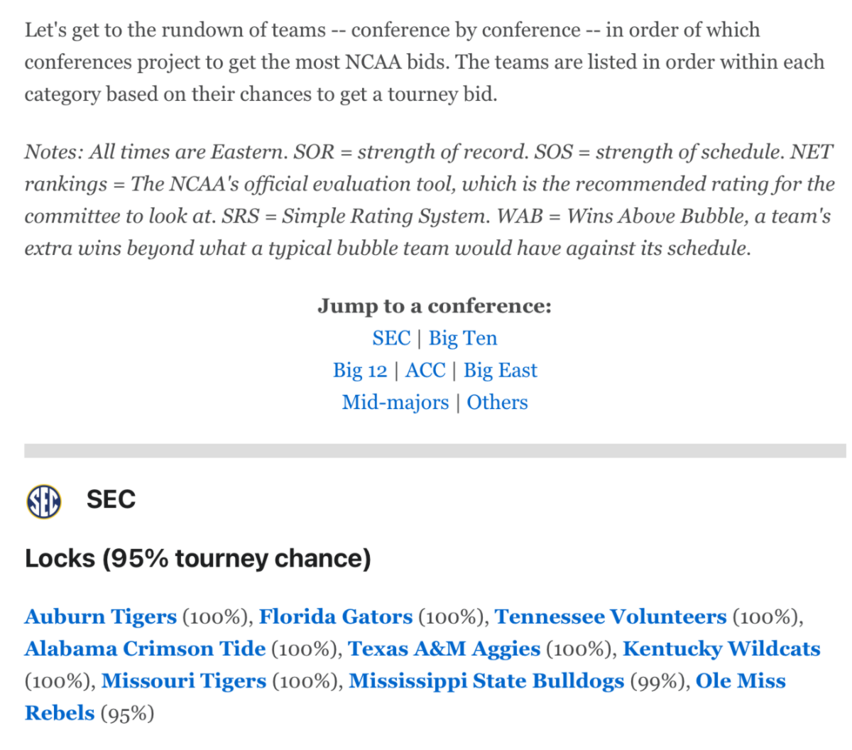Viewport: 852px width, 750px height.
Task: Jump to the SEC conference section
Action: click(x=391, y=338)
